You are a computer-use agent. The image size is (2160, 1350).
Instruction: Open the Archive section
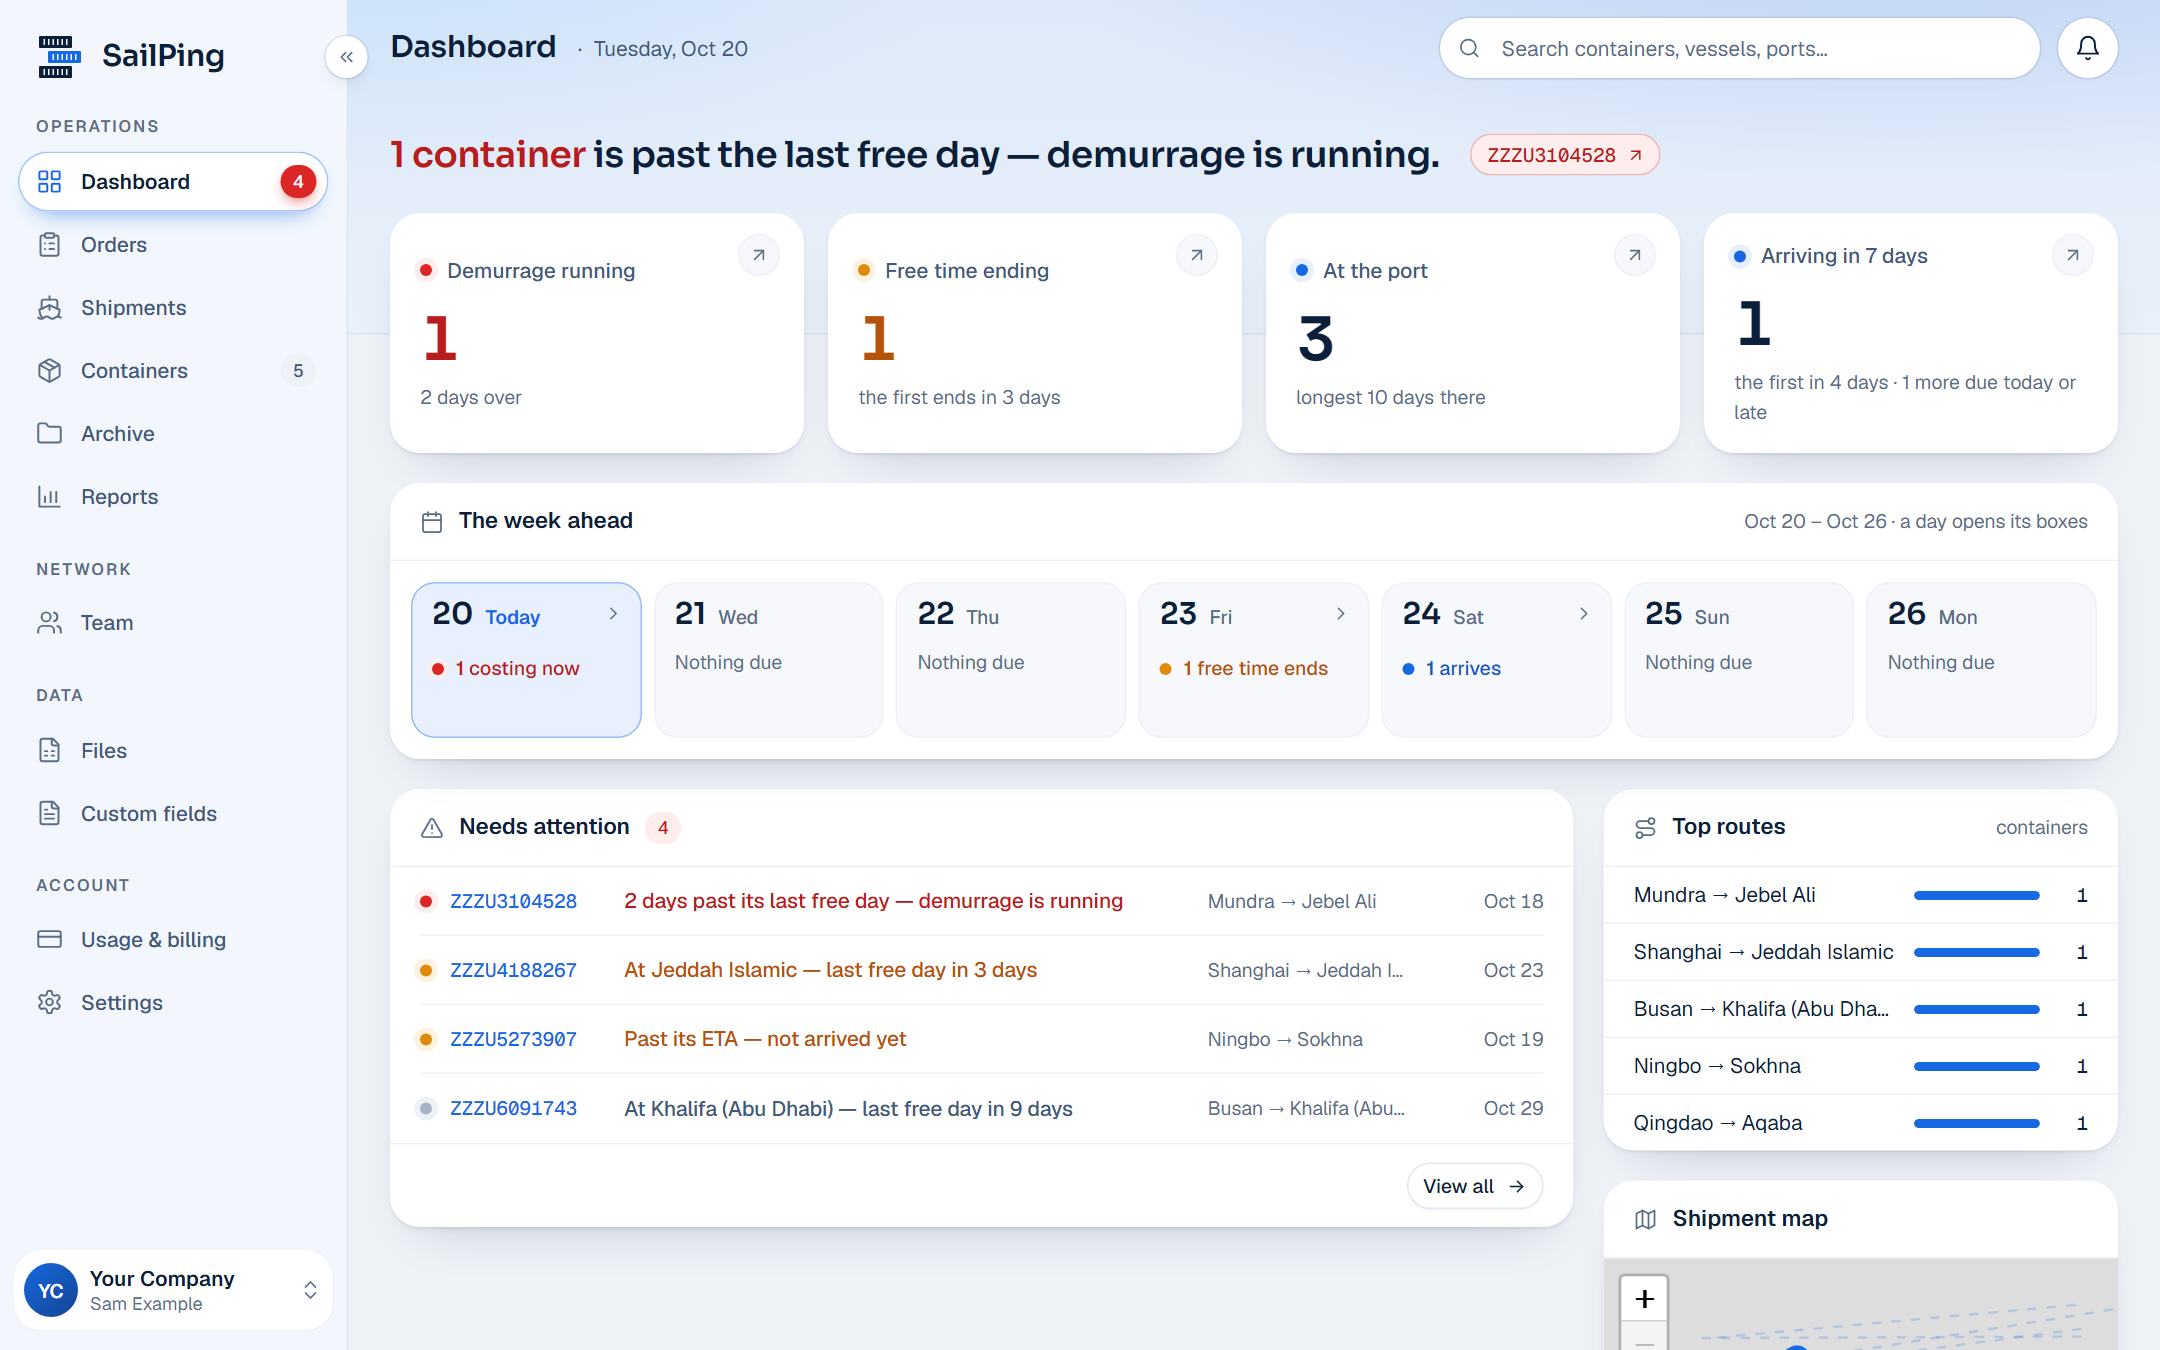pyautogui.click(x=173, y=434)
